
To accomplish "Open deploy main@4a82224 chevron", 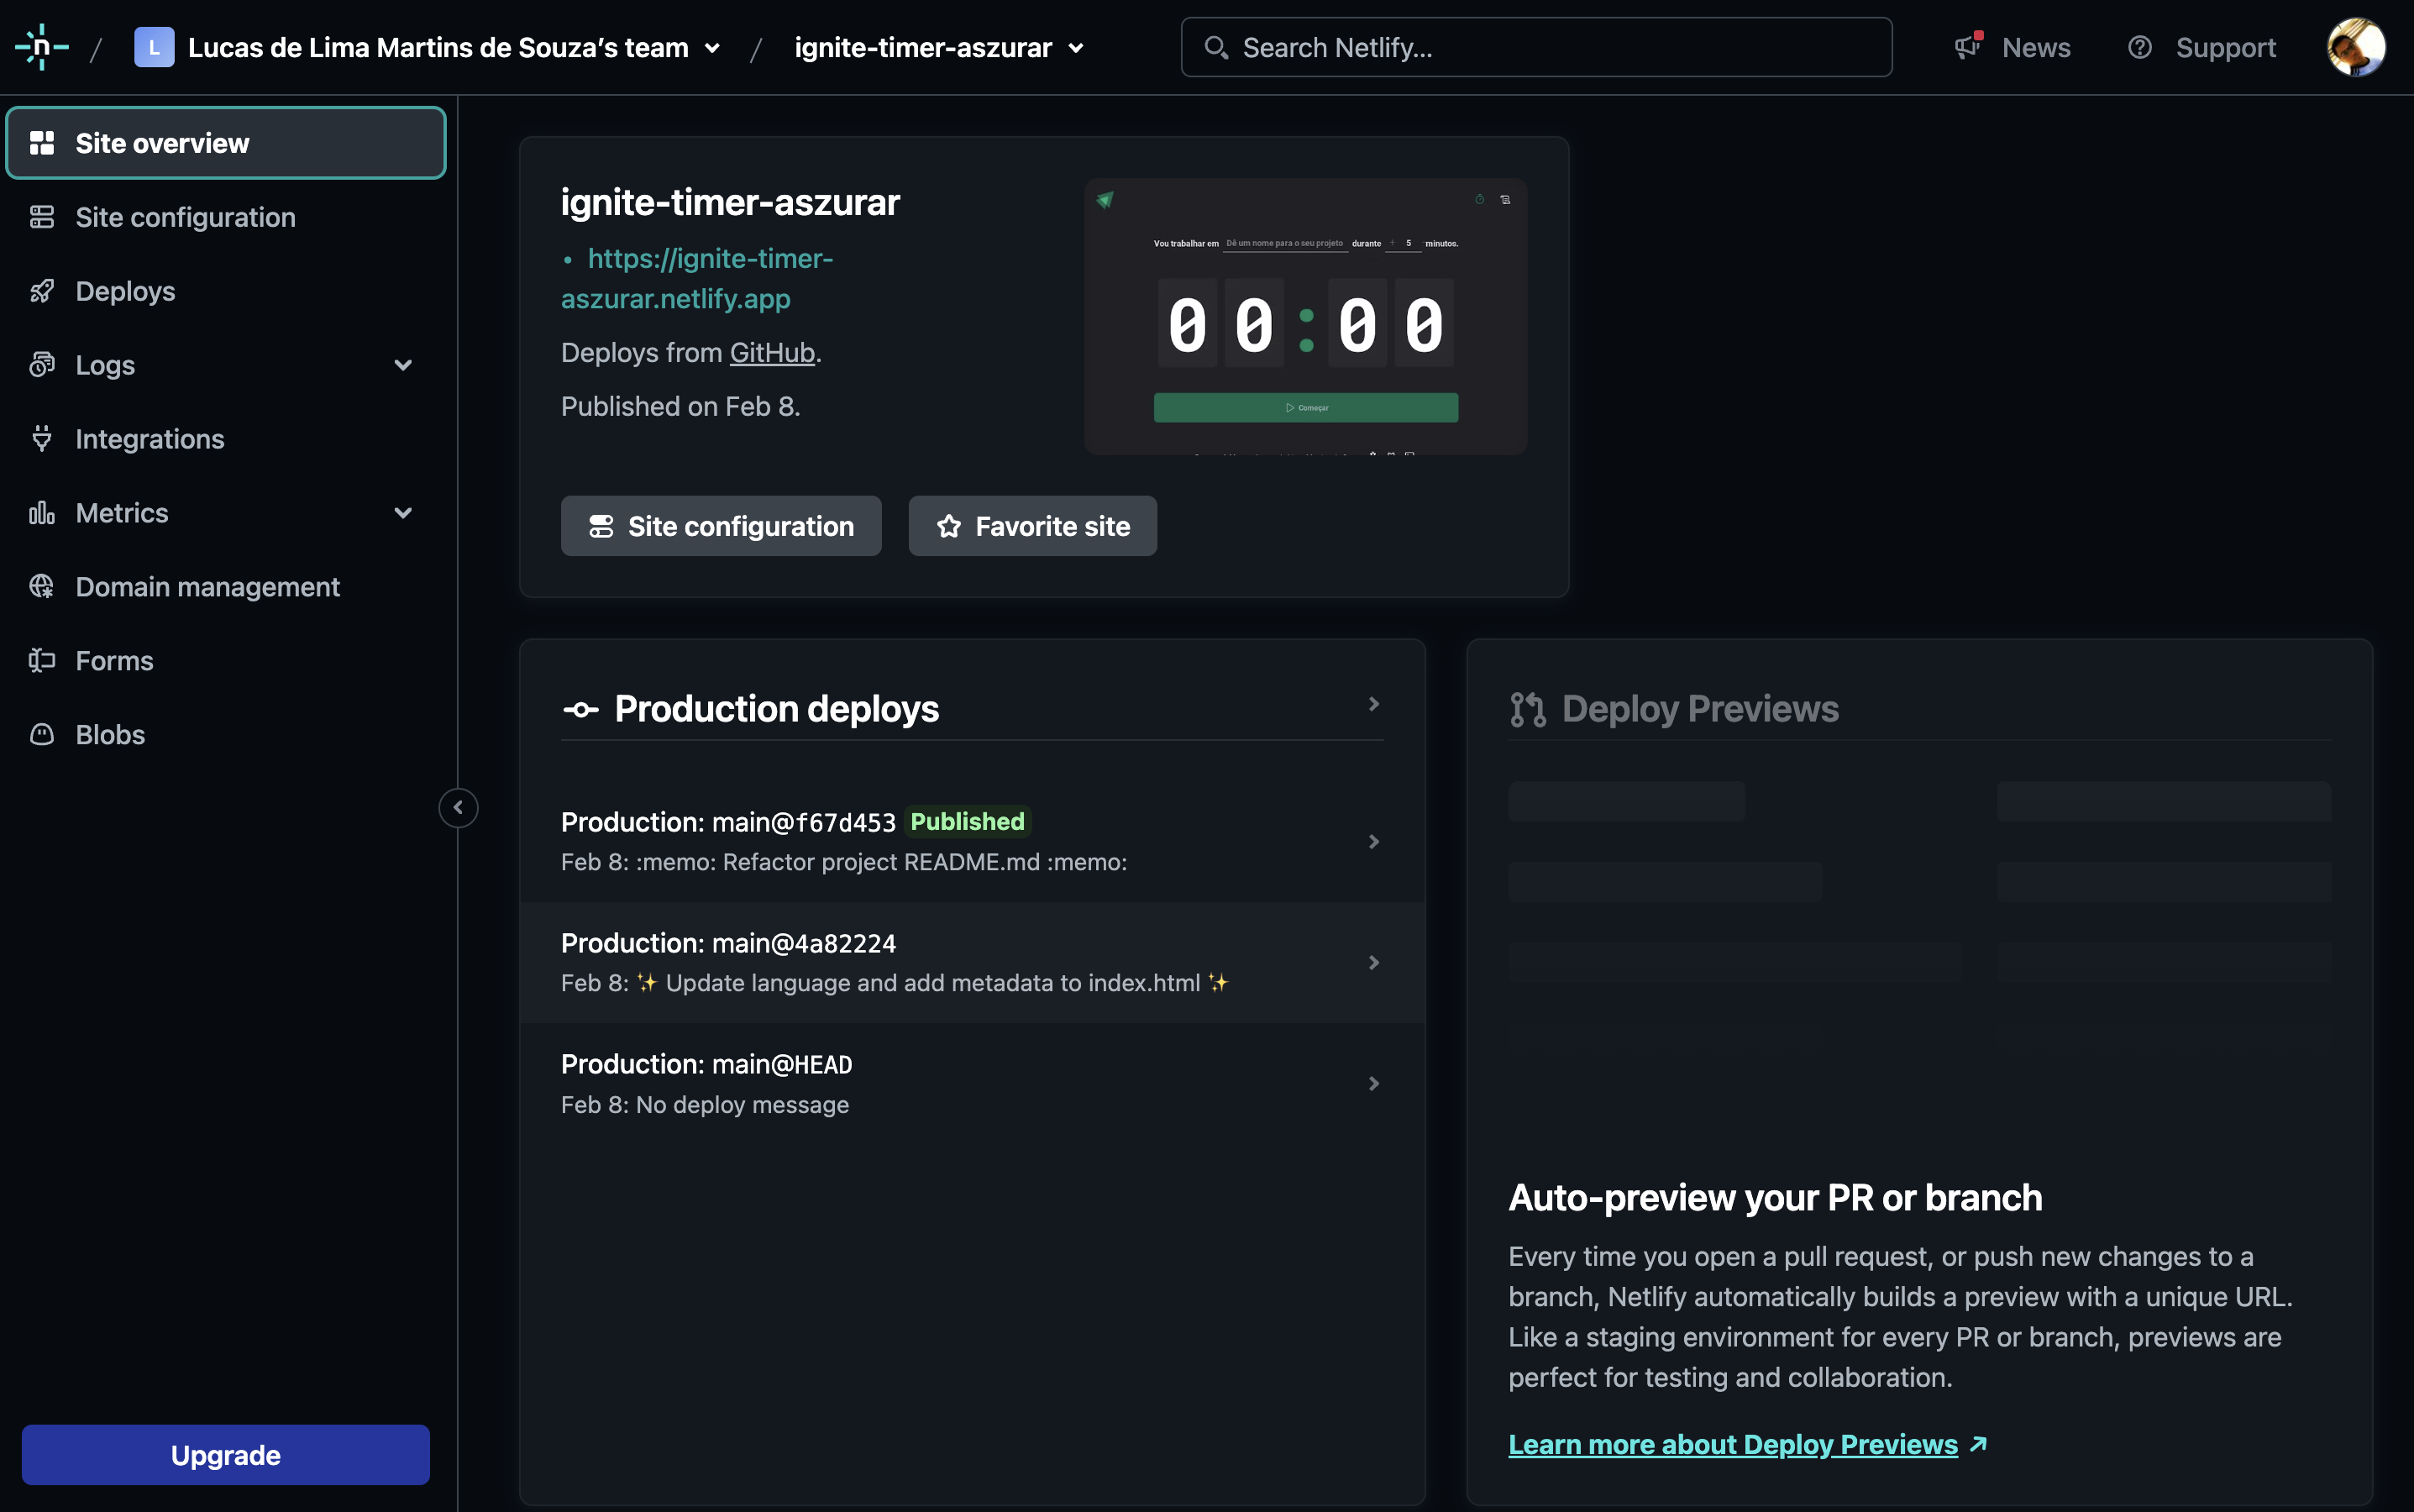I will 1374,963.
